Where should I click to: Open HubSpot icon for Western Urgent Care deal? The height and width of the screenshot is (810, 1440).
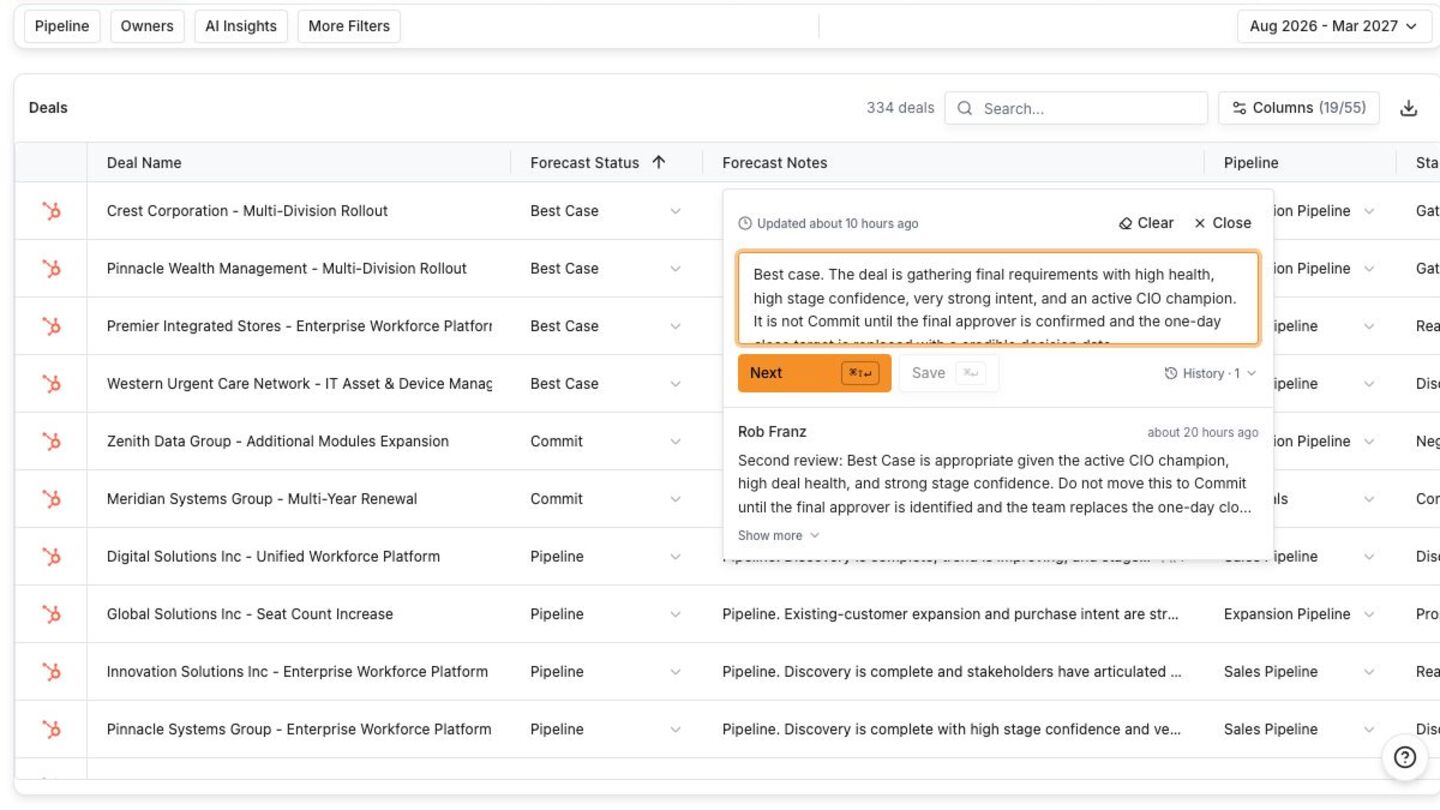pos(51,384)
